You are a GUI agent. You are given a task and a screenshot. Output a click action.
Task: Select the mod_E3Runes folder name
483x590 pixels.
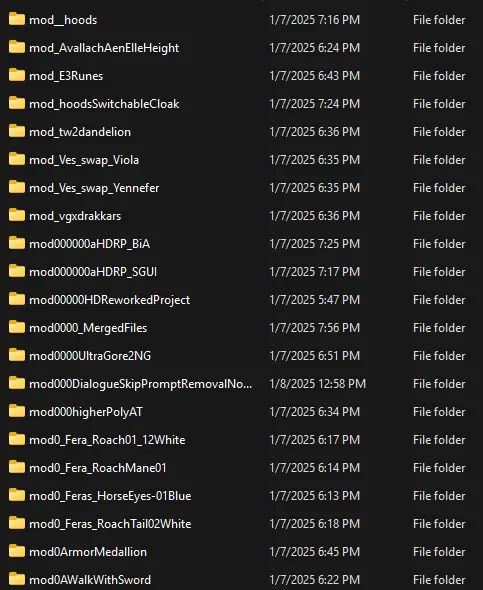[66, 76]
